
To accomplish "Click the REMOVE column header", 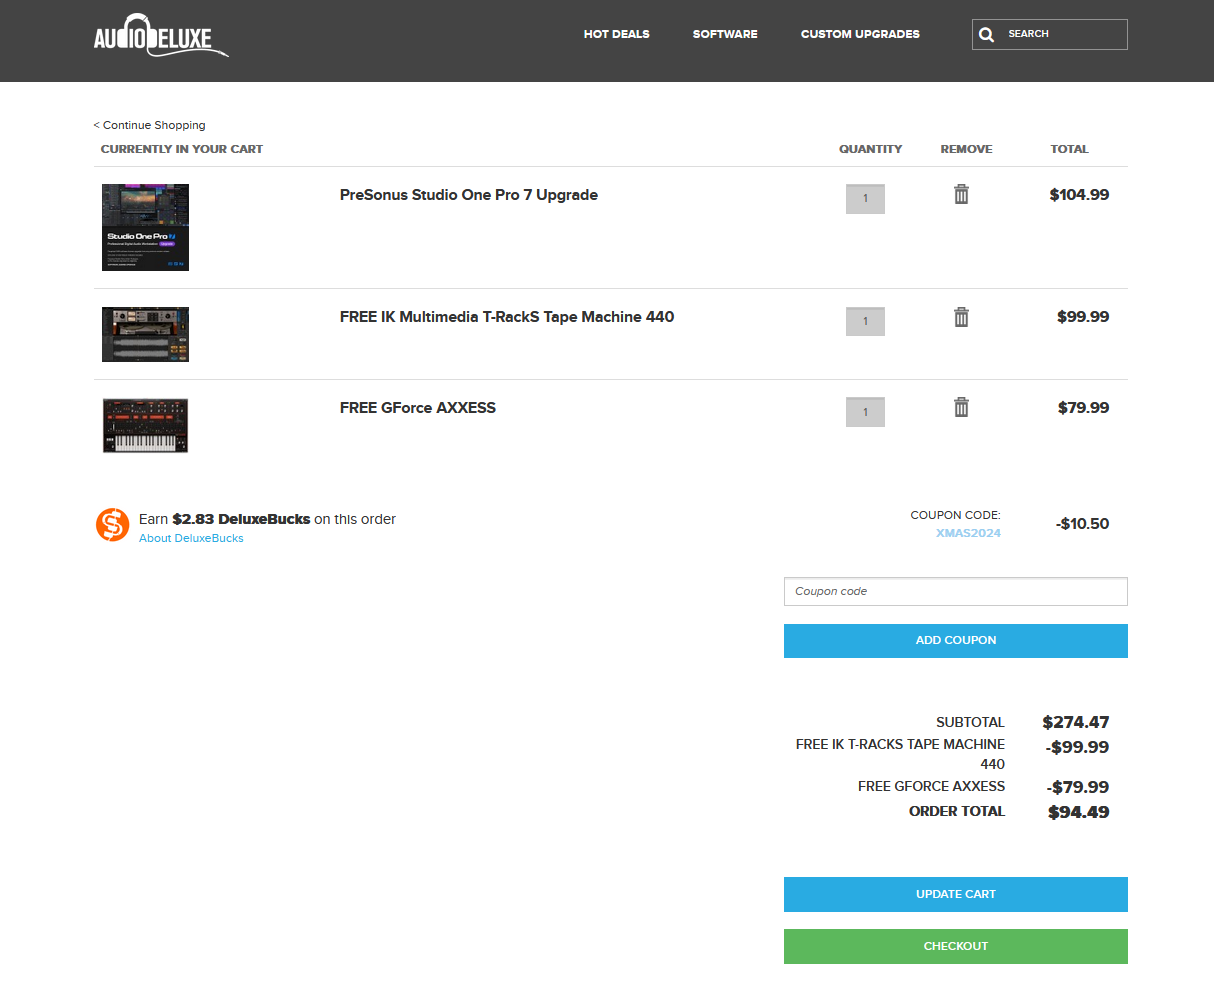I will coord(966,149).
